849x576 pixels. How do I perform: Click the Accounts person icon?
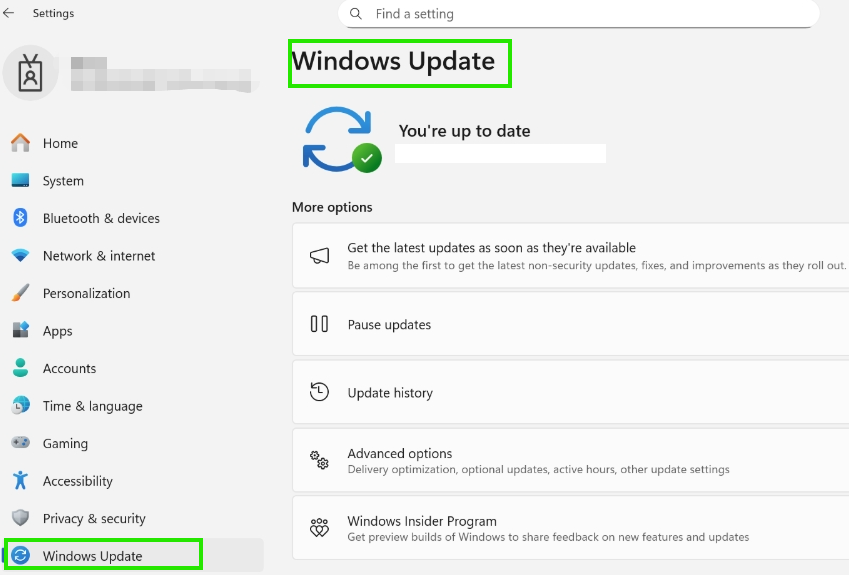click(21, 368)
